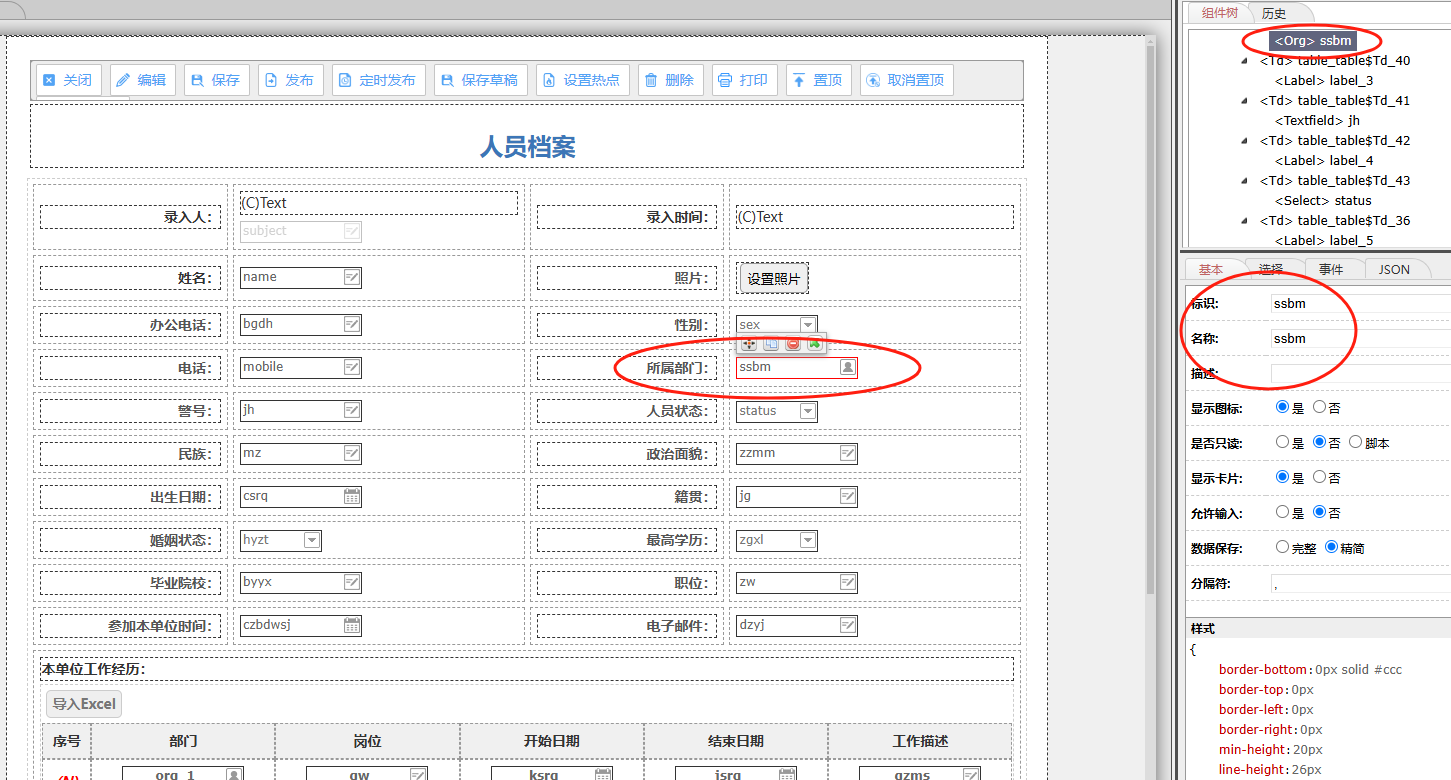1451x780 pixels.
Task: Click the edit icon in mobile field
Action: tap(352, 367)
